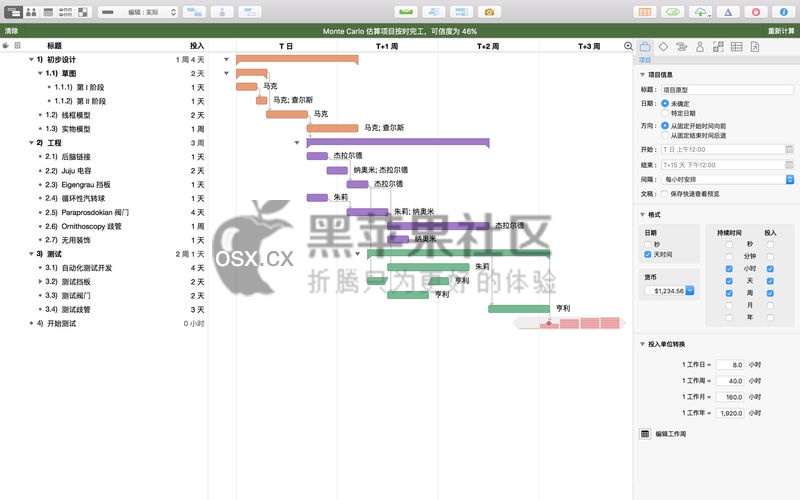Click the green tracking toolbar icon
The height and width of the screenshot is (500, 800).
(672, 12)
